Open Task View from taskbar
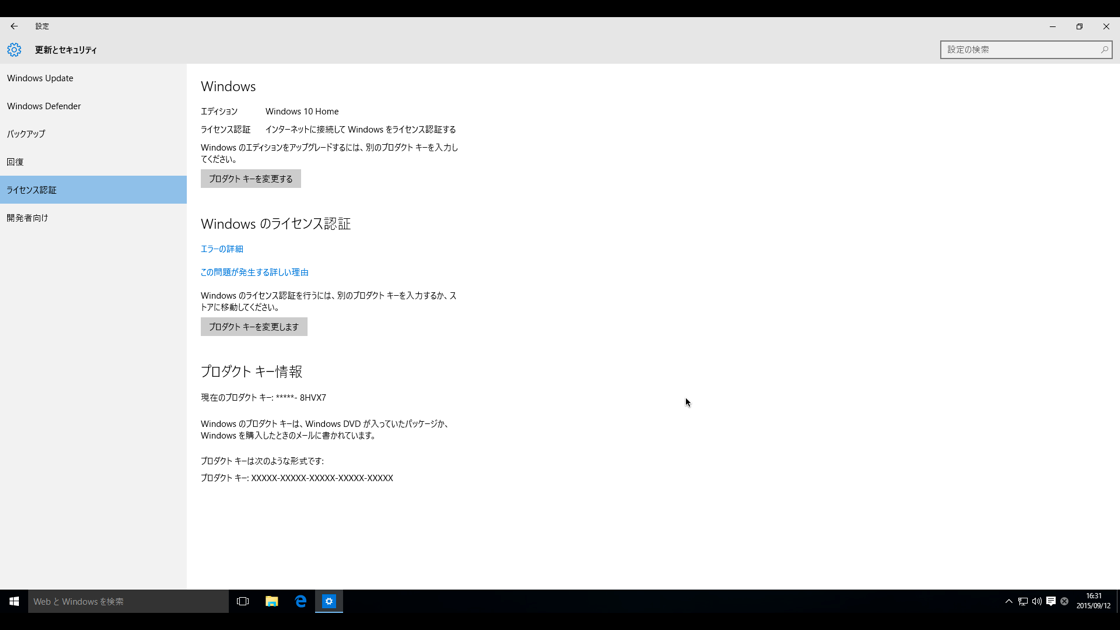Viewport: 1120px width, 630px height. click(x=243, y=601)
